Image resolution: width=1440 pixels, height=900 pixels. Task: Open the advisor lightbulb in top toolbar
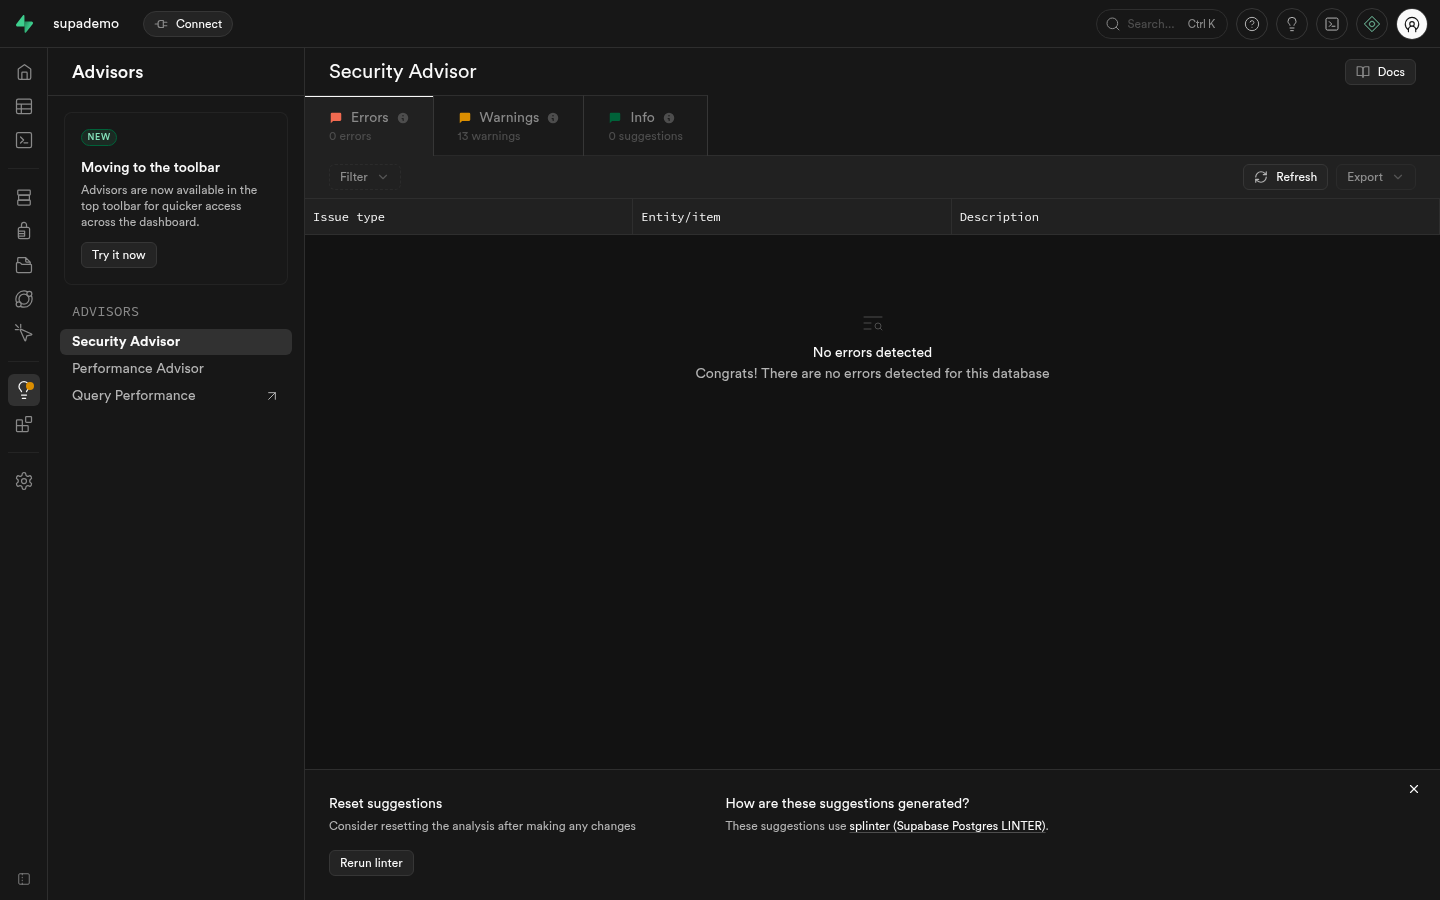pos(1292,24)
